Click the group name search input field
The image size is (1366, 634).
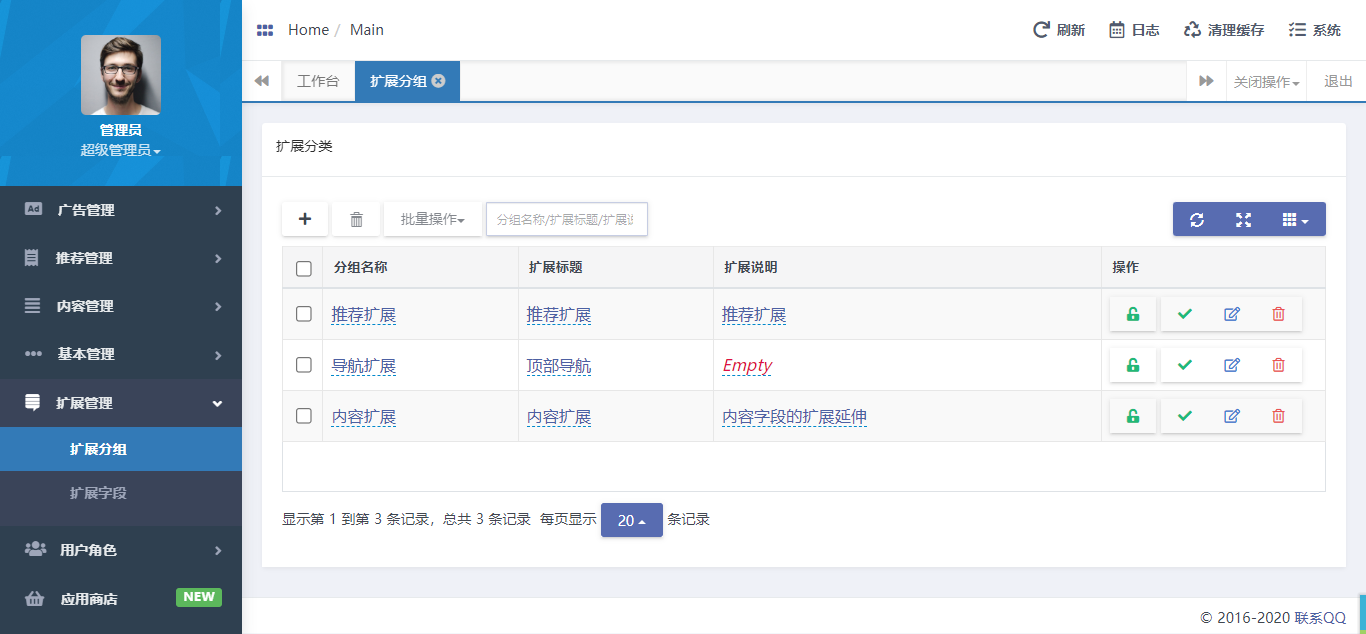[x=566, y=219]
